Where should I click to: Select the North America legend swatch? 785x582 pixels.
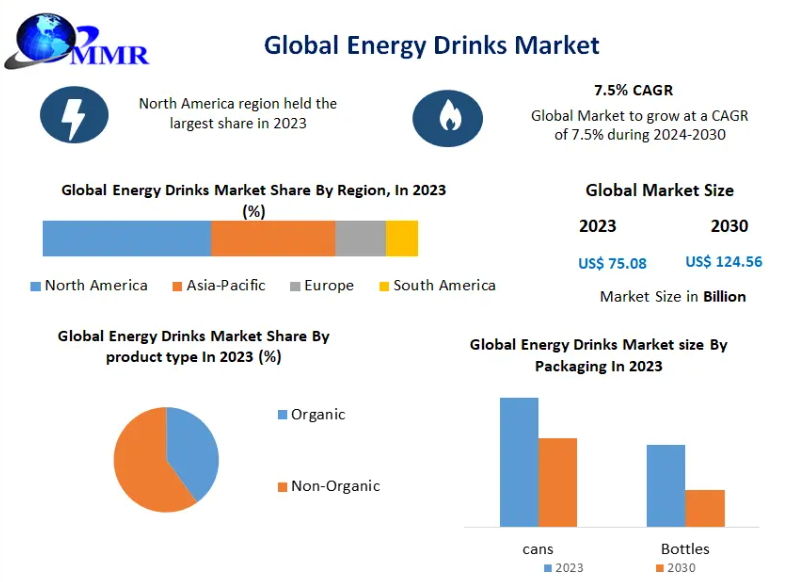click(x=36, y=286)
